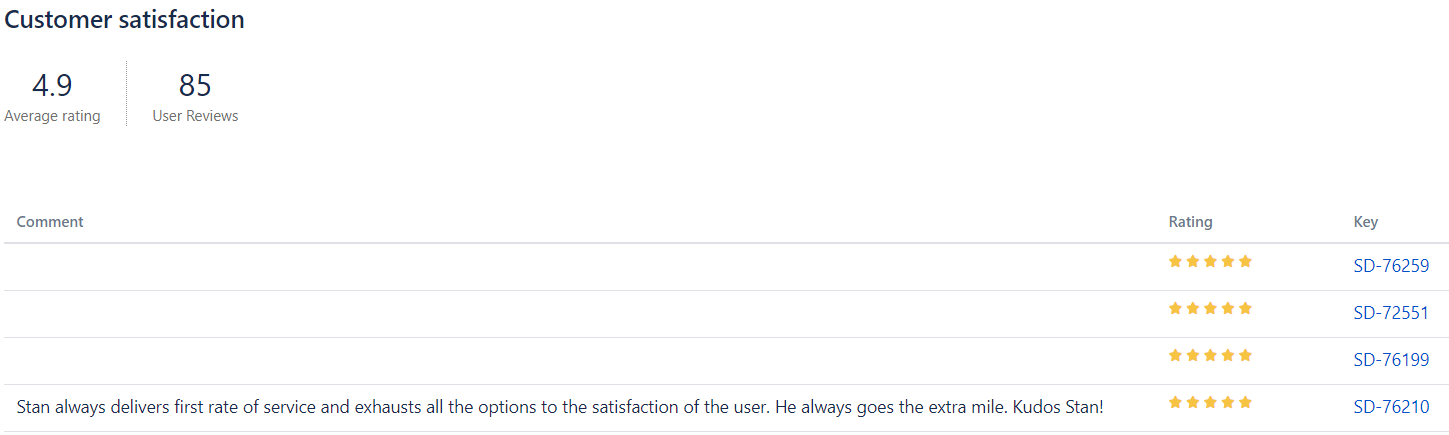Click the Comment column header

(50, 222)
